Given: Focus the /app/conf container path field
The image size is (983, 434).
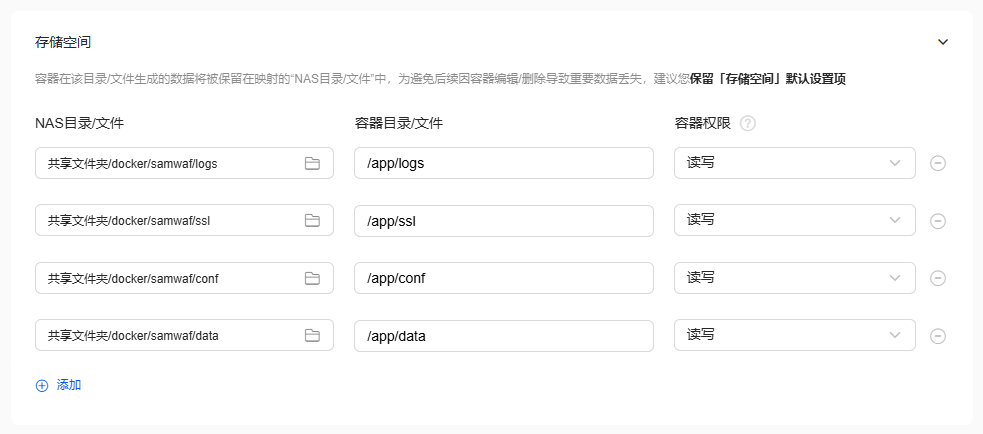Looking at the screenshot, I should point(504,278).
